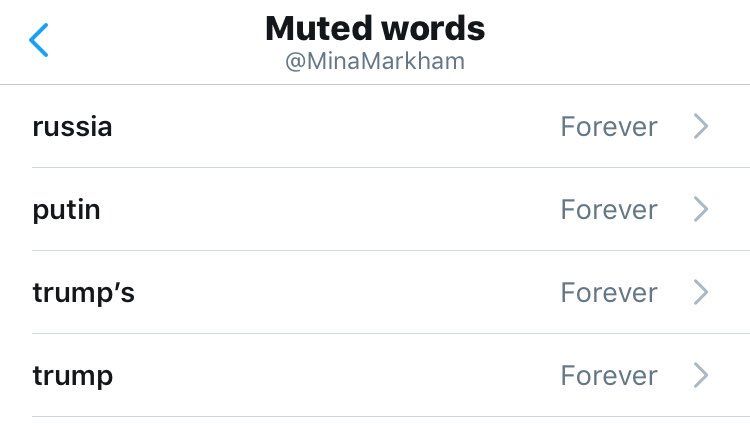This screenshot has width=750, height=424.
Task: Click the chevron in the russia row
Action: click(701, 127)
